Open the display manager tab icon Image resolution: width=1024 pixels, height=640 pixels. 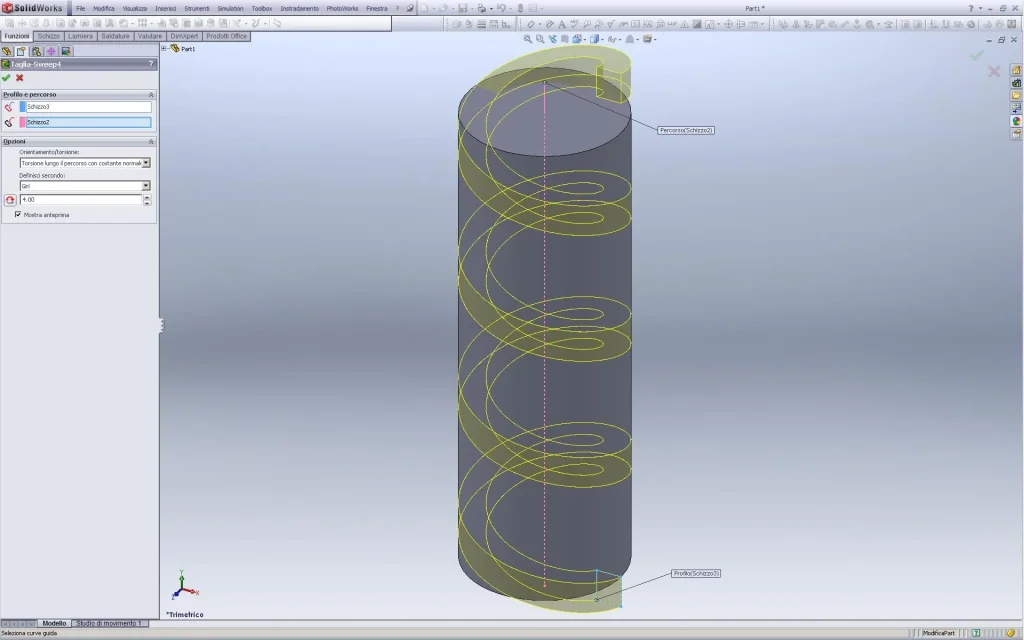[66, 51]
